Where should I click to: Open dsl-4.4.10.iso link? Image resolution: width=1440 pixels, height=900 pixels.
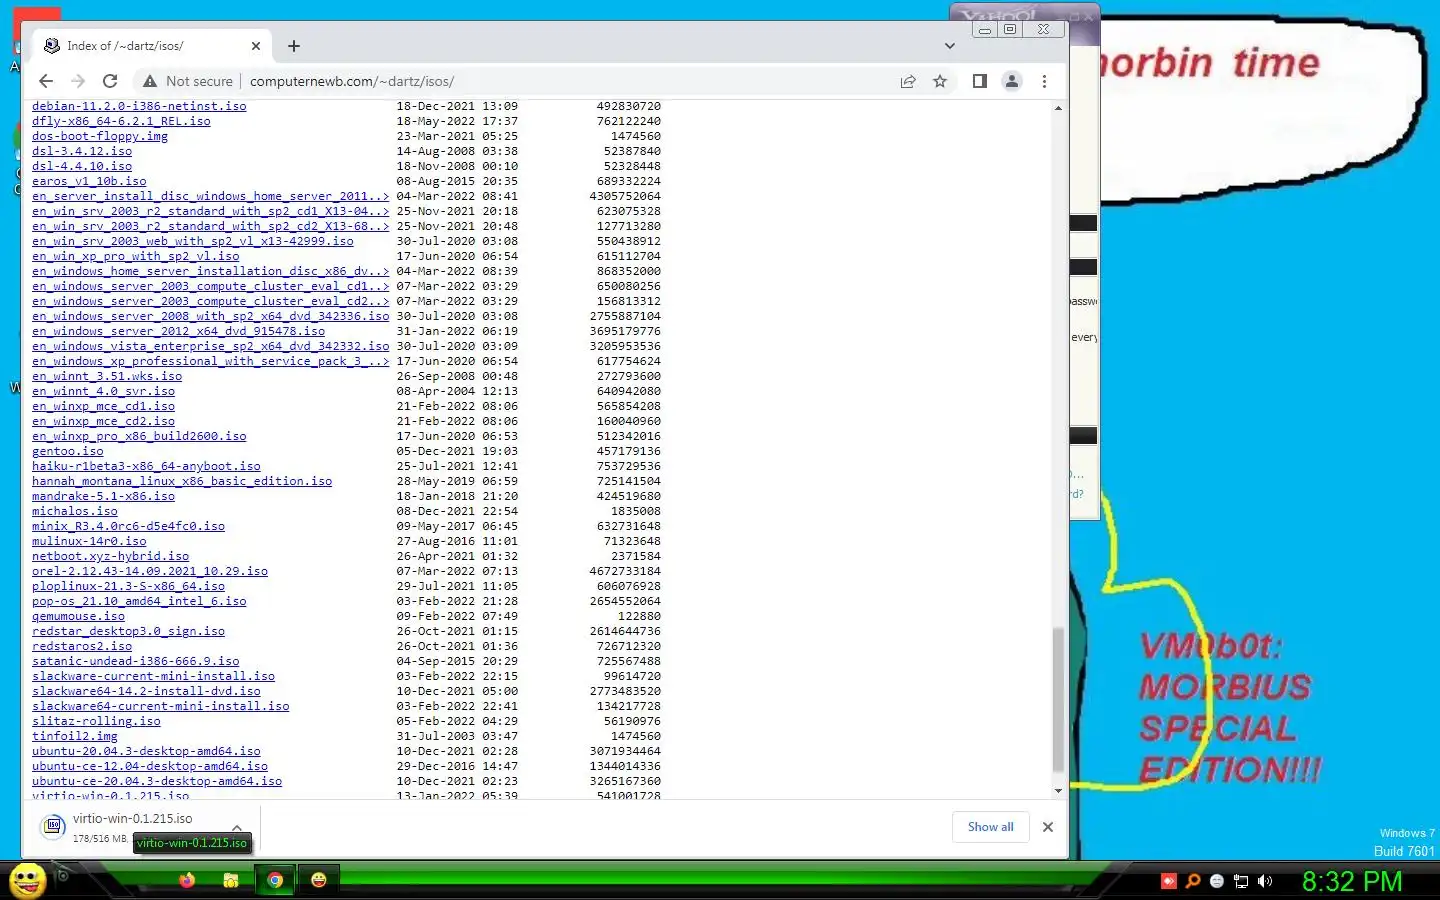82,166
